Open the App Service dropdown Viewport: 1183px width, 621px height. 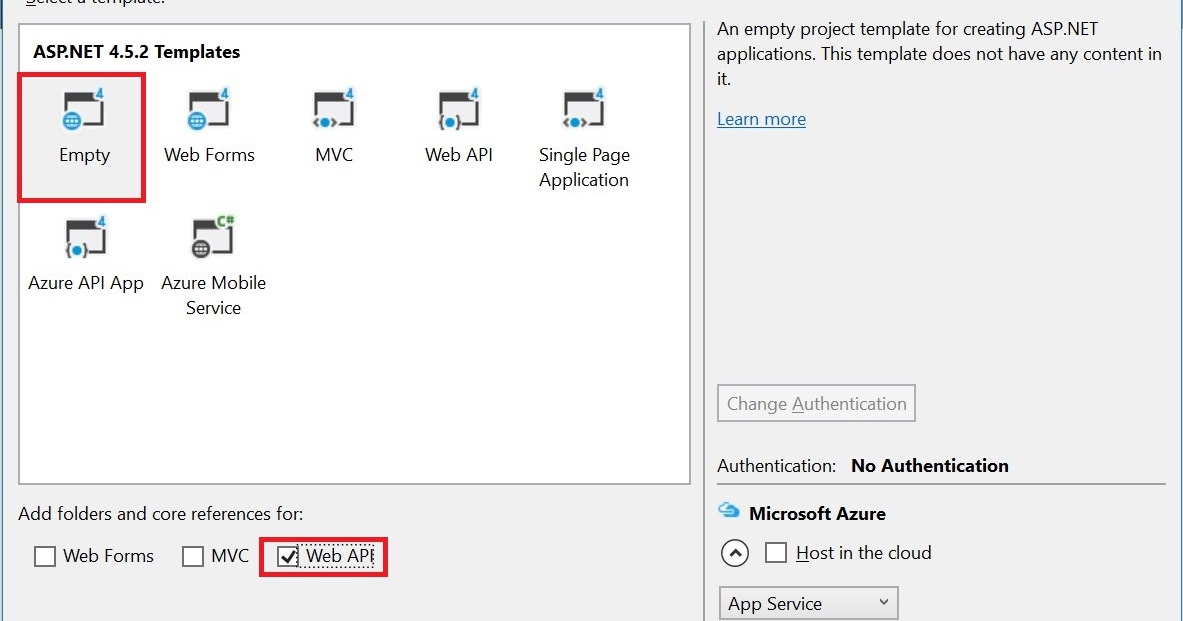click(808, 603)
